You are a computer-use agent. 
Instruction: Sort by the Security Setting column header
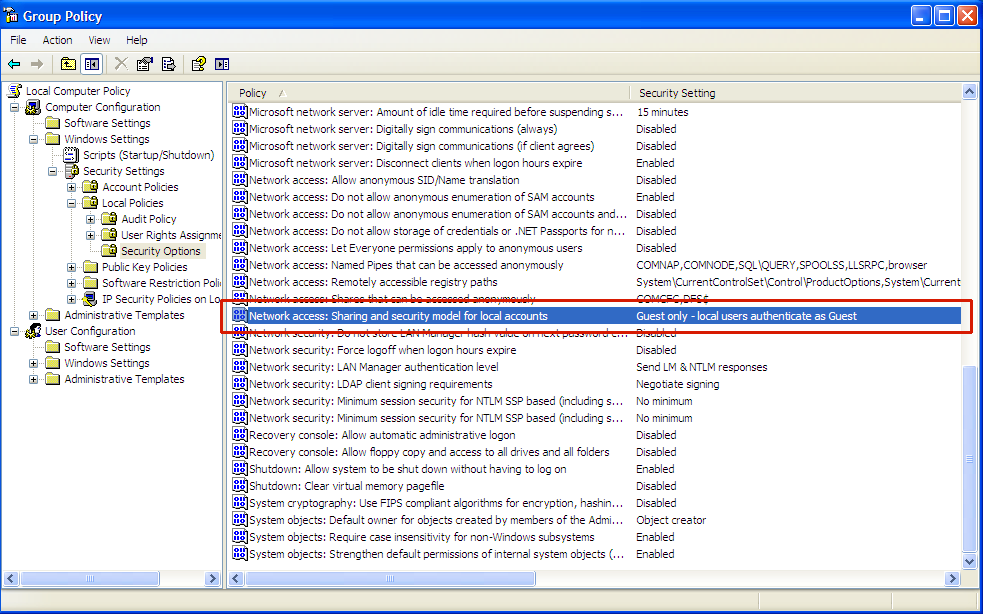click(796, 93)
